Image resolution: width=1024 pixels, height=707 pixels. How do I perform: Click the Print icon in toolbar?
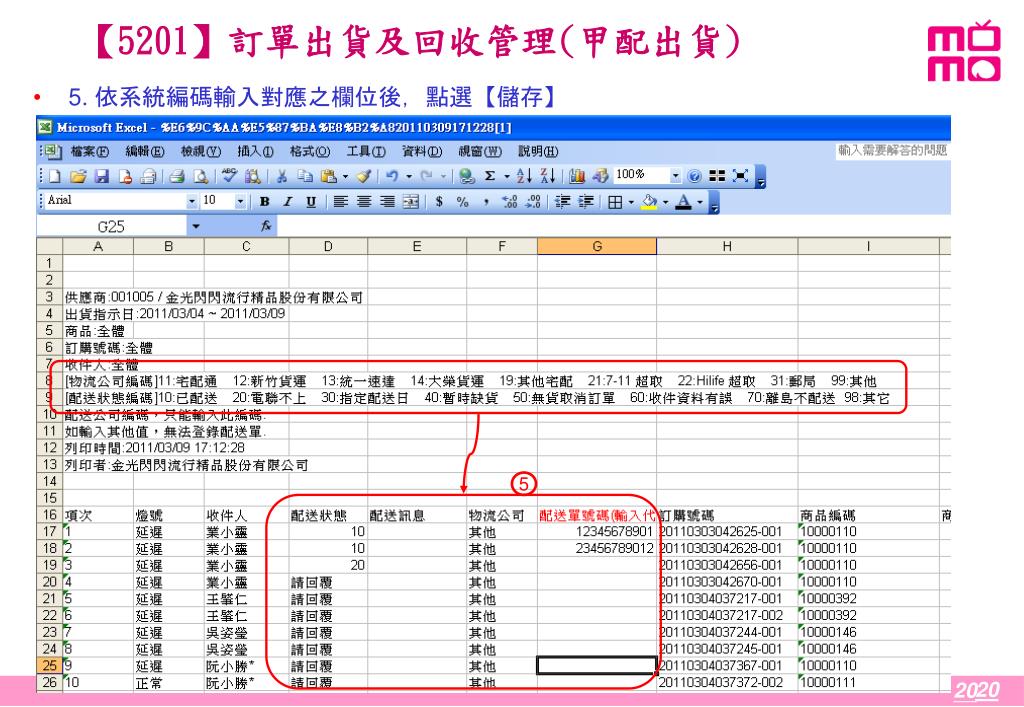(x=176, y=176)
